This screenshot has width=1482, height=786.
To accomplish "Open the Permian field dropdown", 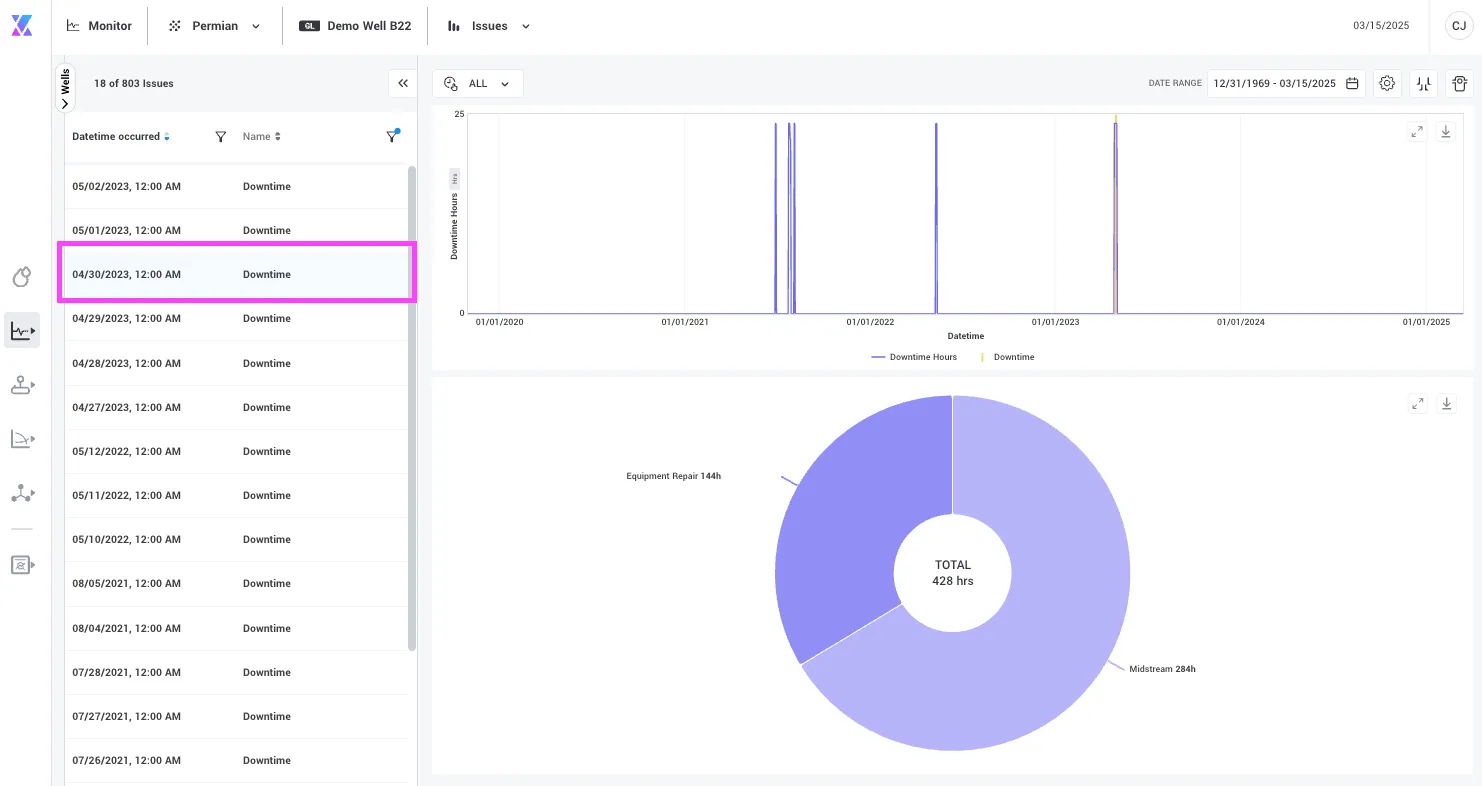I will (x=215, y=26).
